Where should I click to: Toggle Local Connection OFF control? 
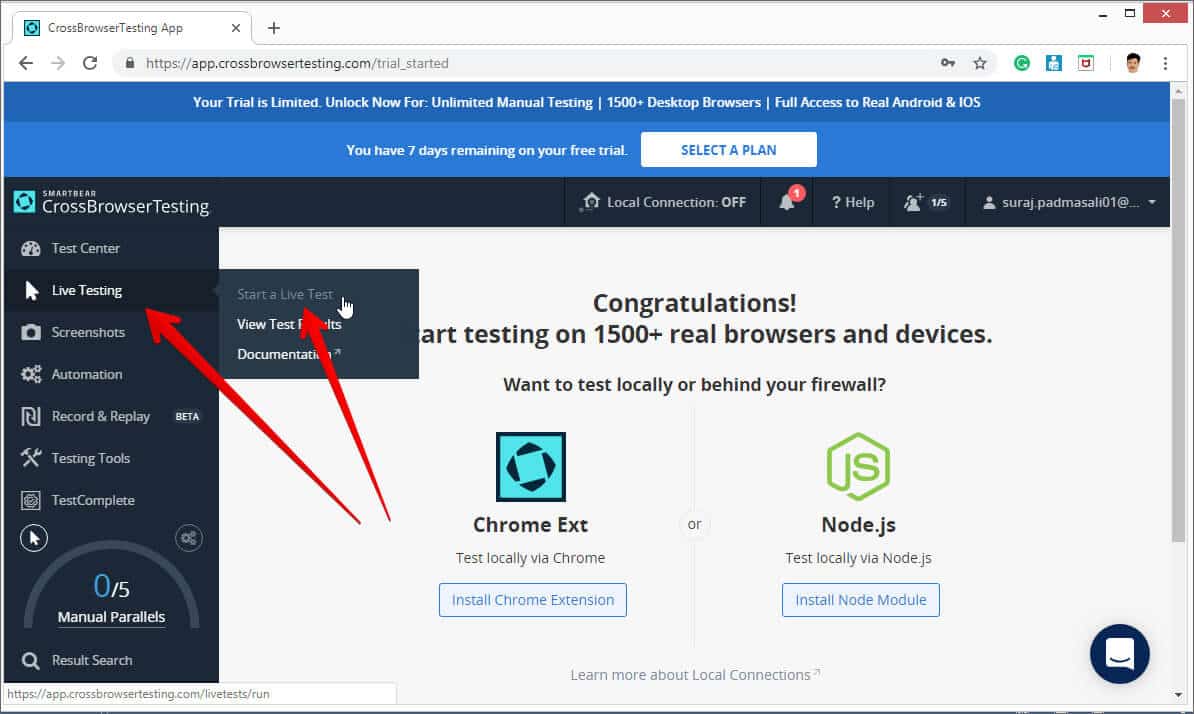pyautogui.click(x=662, y=202)
